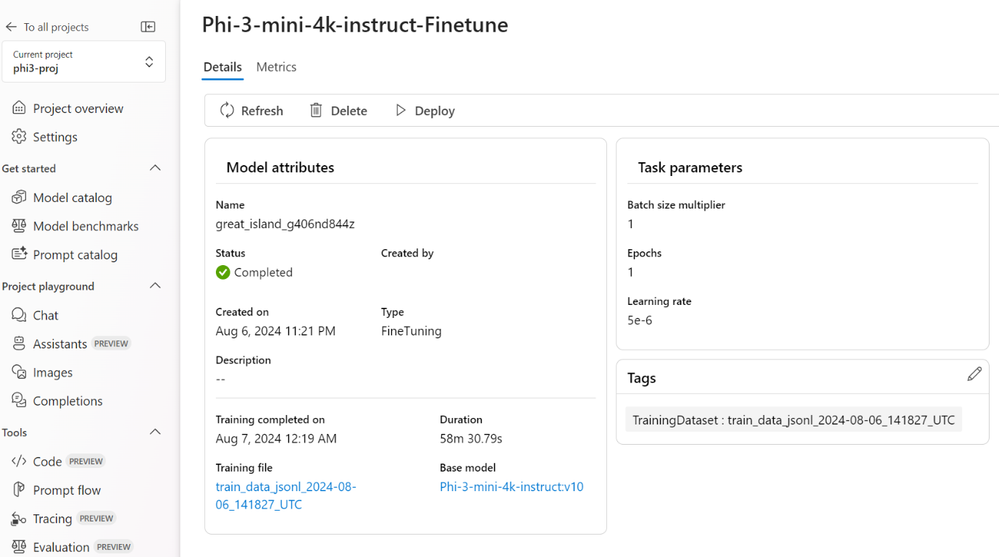
Task: Open the Phi-3-mini-4k-instruct:v10 base model link
Action: (511, 487)
